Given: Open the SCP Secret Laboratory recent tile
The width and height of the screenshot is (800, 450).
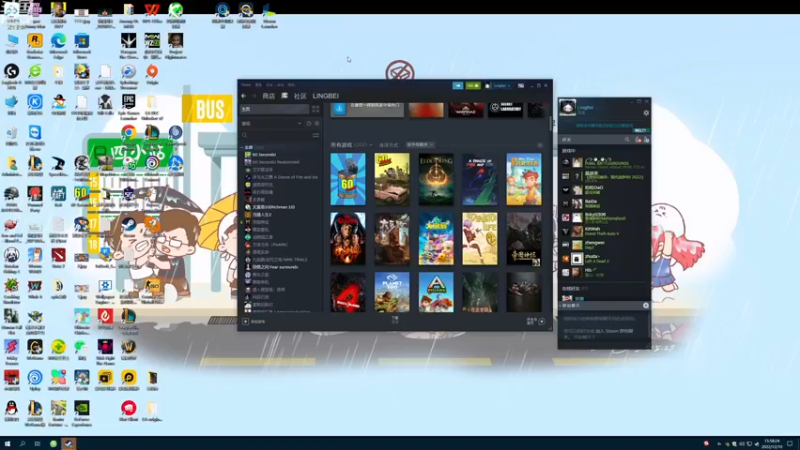Looking at the screenshot, I should 505,110.
